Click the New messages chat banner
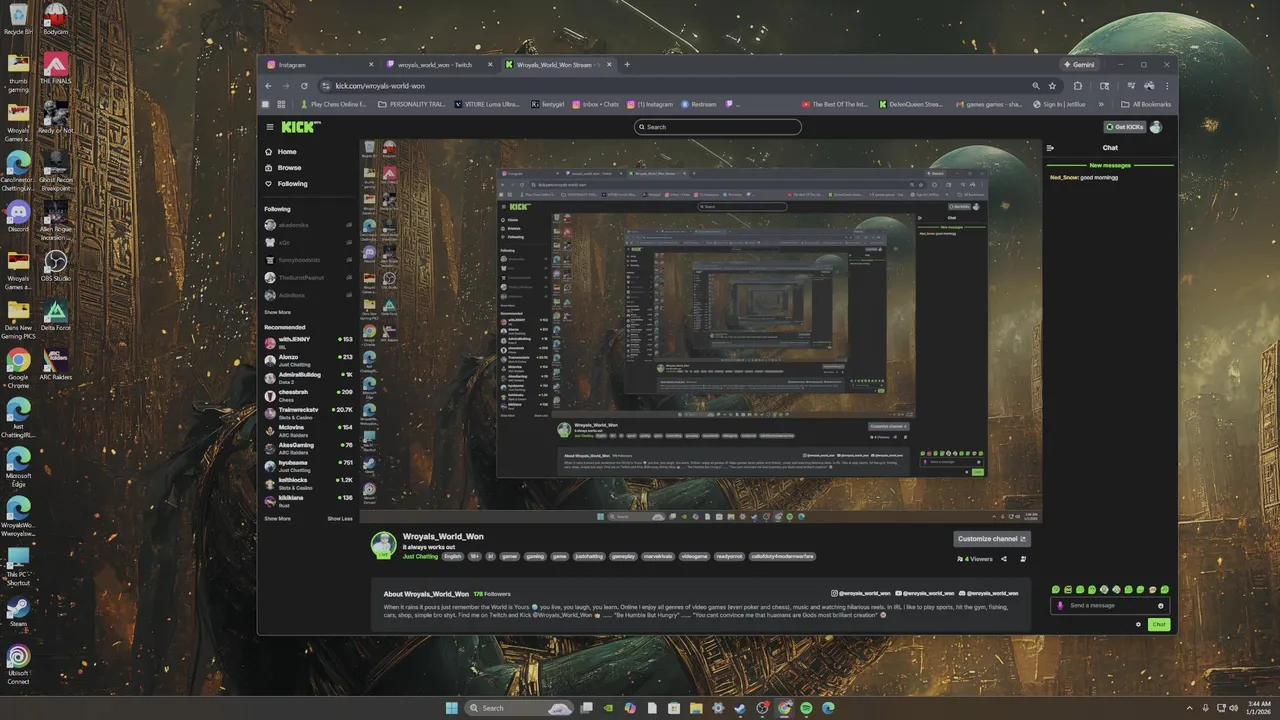This screenshot has width=1280, height=720. (x=1110, y=165)
